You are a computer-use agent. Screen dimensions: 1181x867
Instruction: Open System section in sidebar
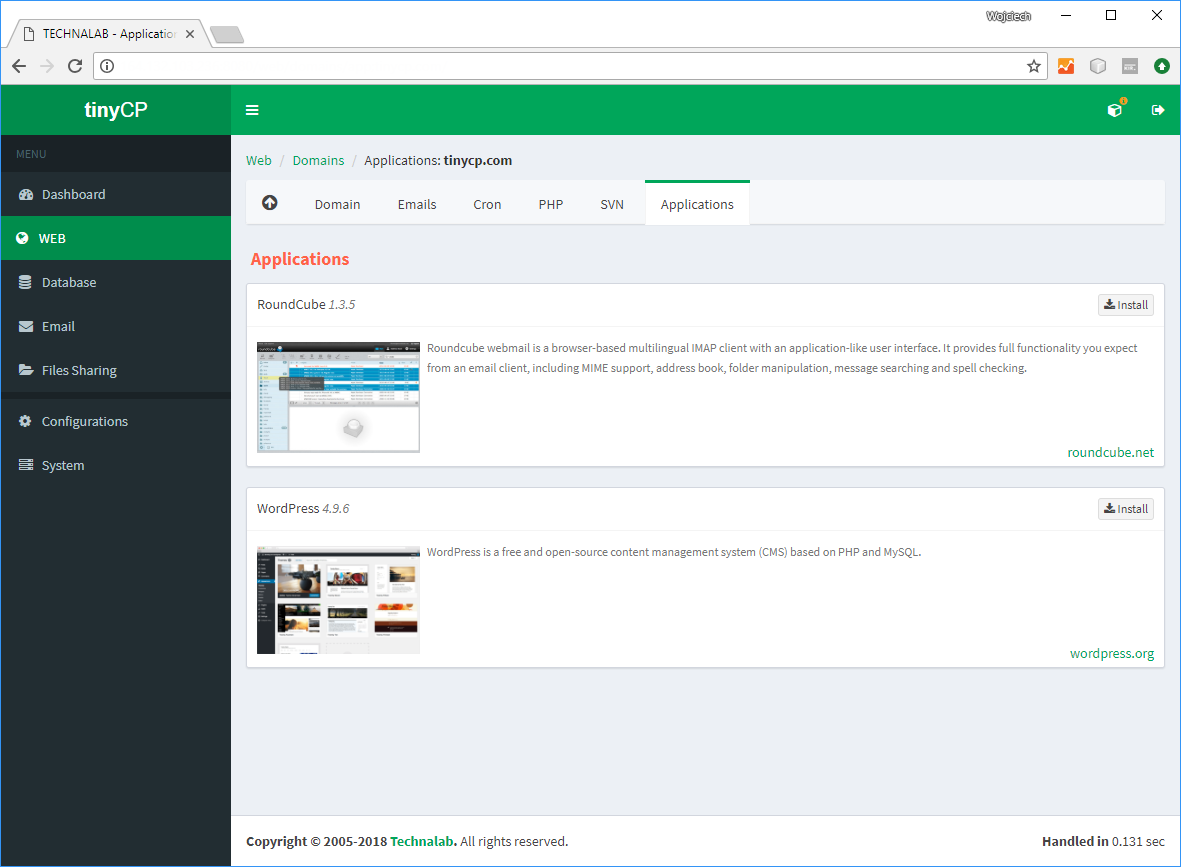tap(116, 465)
